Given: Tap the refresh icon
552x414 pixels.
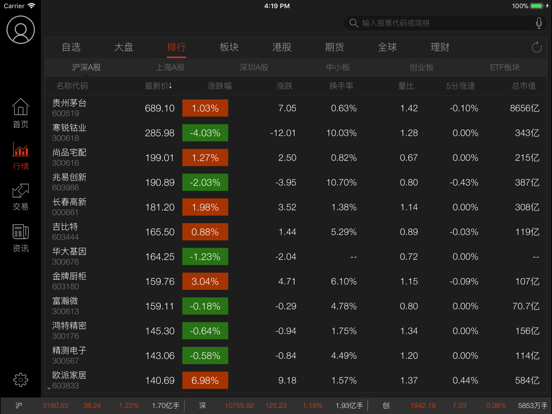Looking at the screenshot, I should pos(537,47).
